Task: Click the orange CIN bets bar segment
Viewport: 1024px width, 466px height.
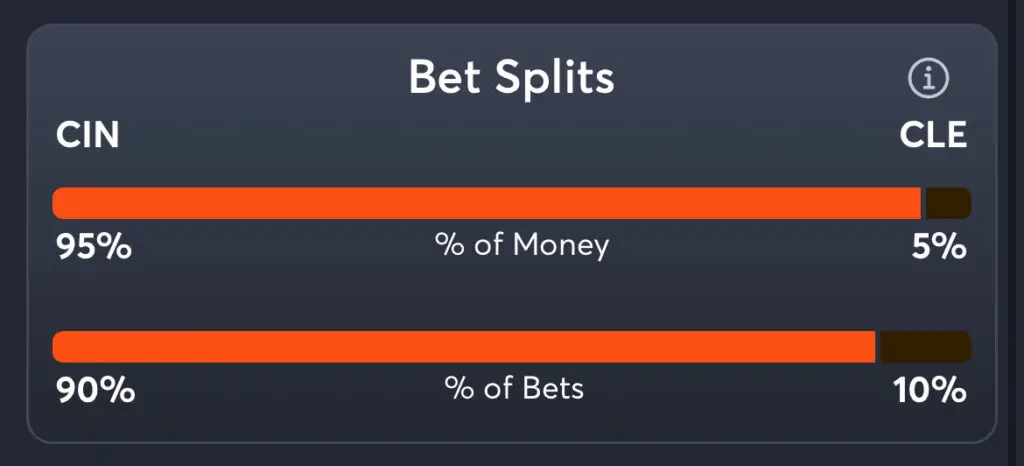Action: [x=464, y=347]
